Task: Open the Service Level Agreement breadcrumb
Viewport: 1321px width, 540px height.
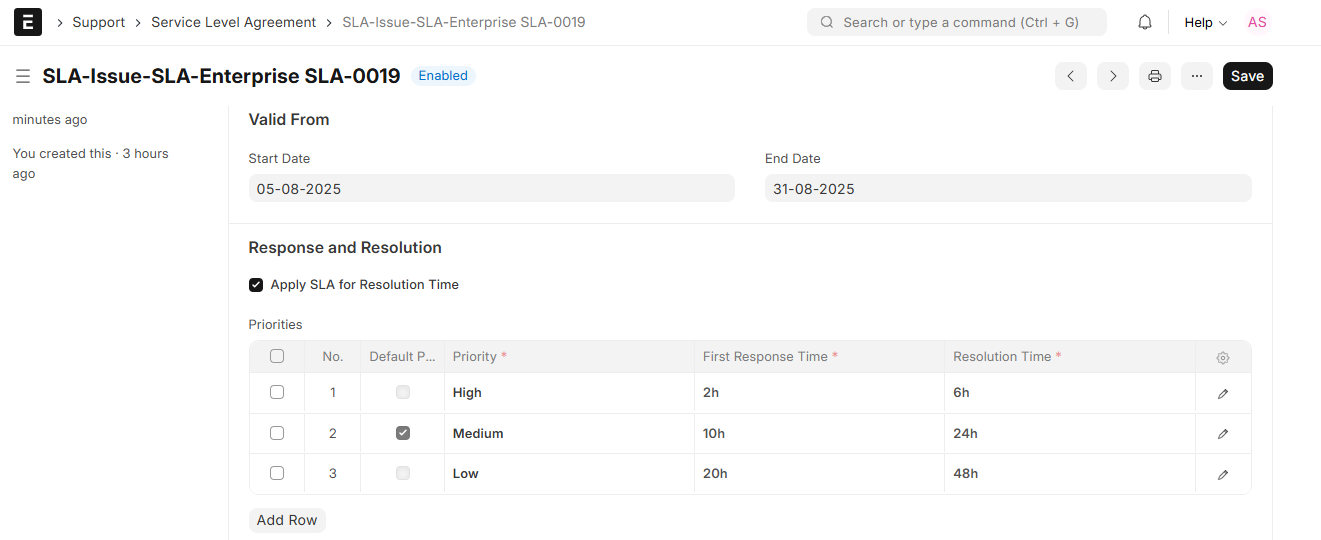Action: click(233, 22)
